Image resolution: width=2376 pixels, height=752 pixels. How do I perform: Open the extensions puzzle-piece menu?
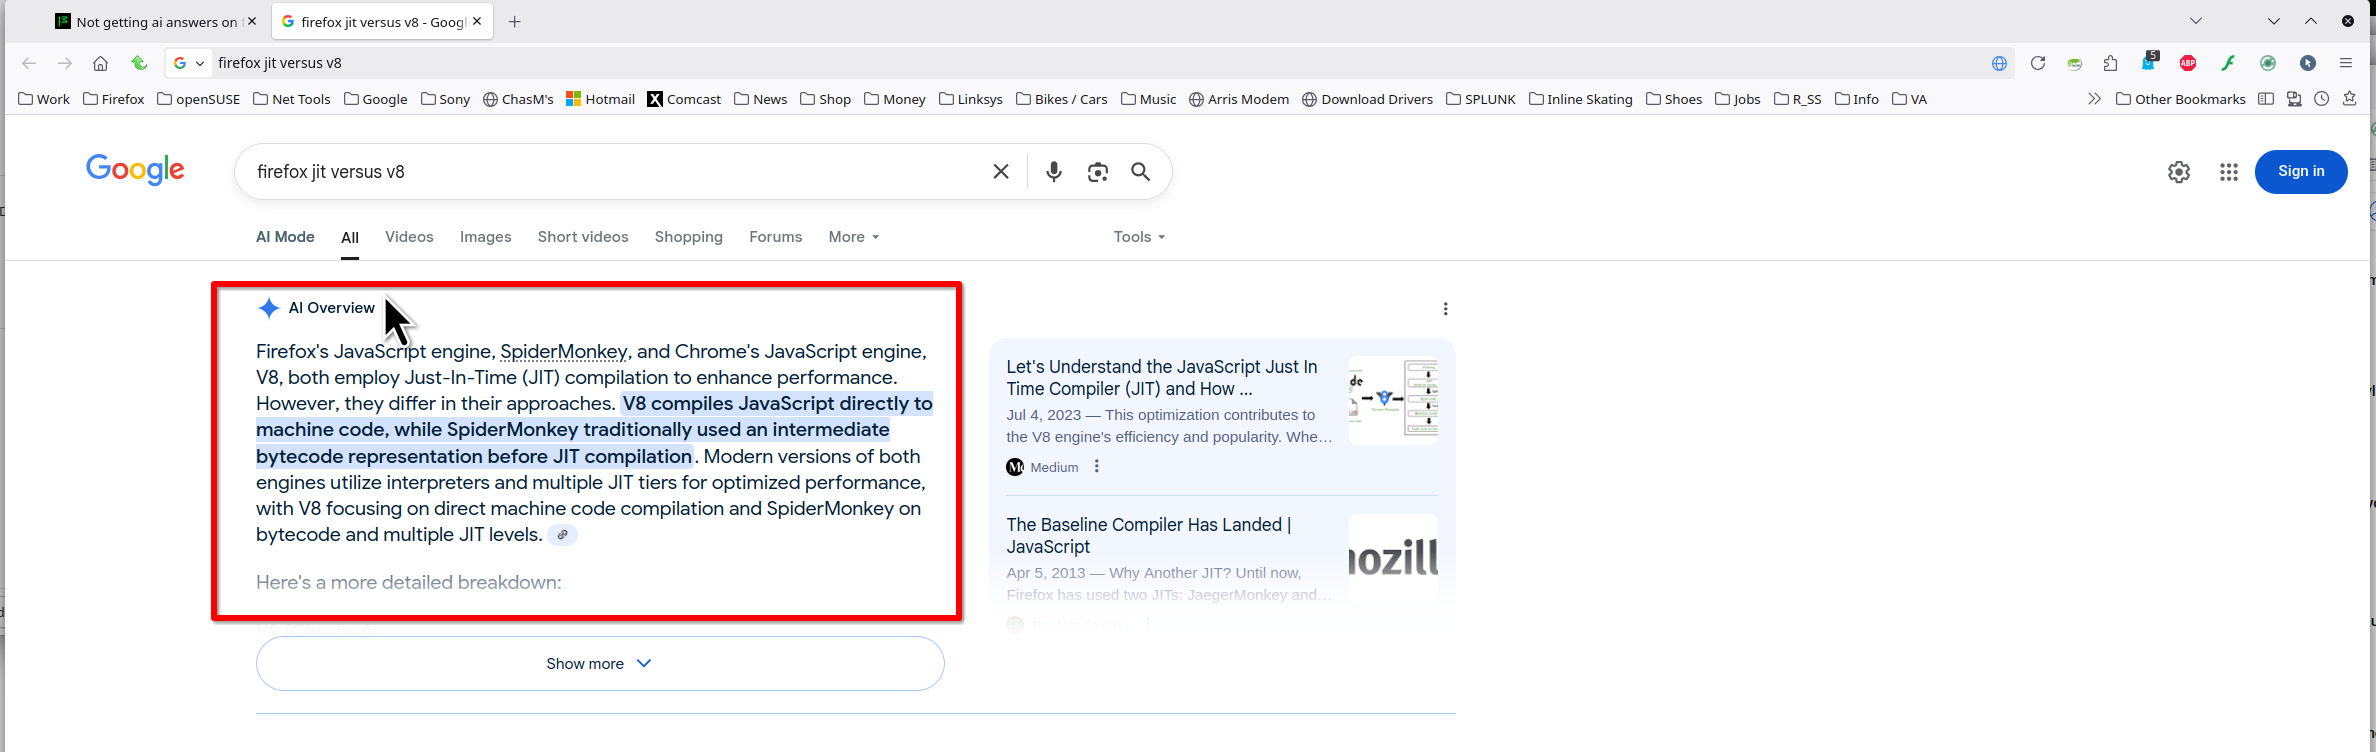click(2110, 63)
